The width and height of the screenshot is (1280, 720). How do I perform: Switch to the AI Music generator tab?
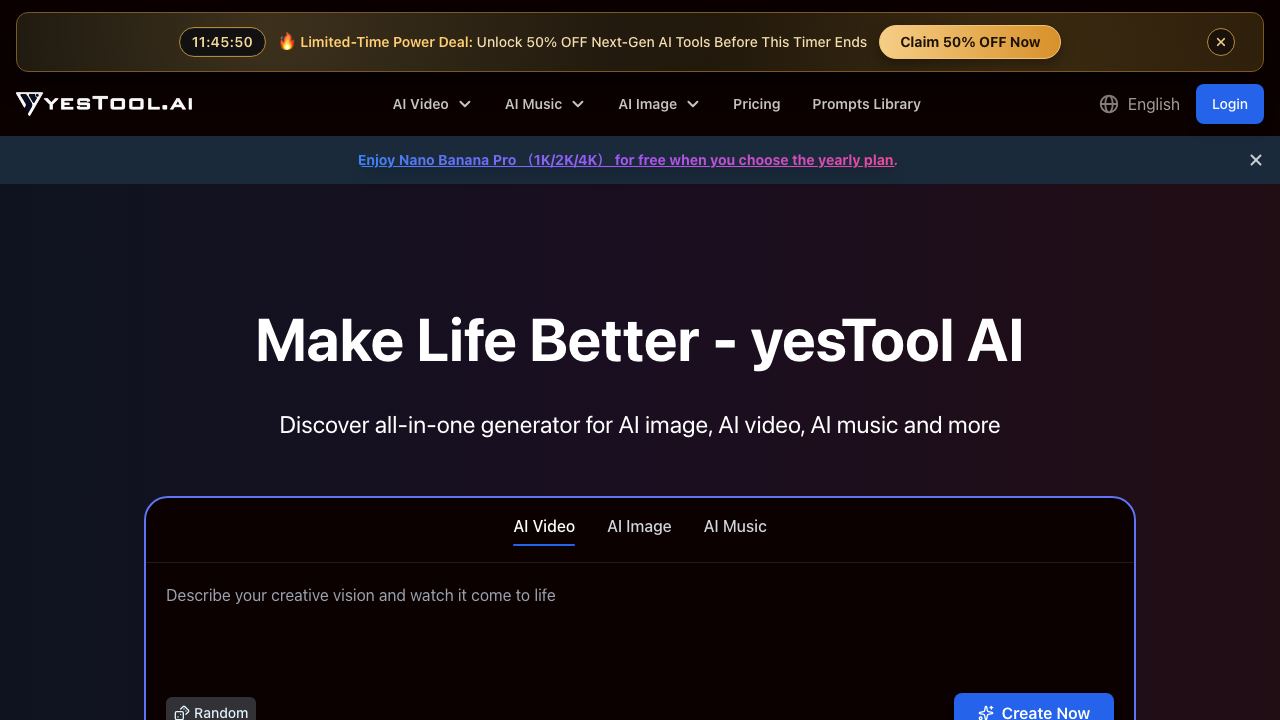[x=735, y=527]
